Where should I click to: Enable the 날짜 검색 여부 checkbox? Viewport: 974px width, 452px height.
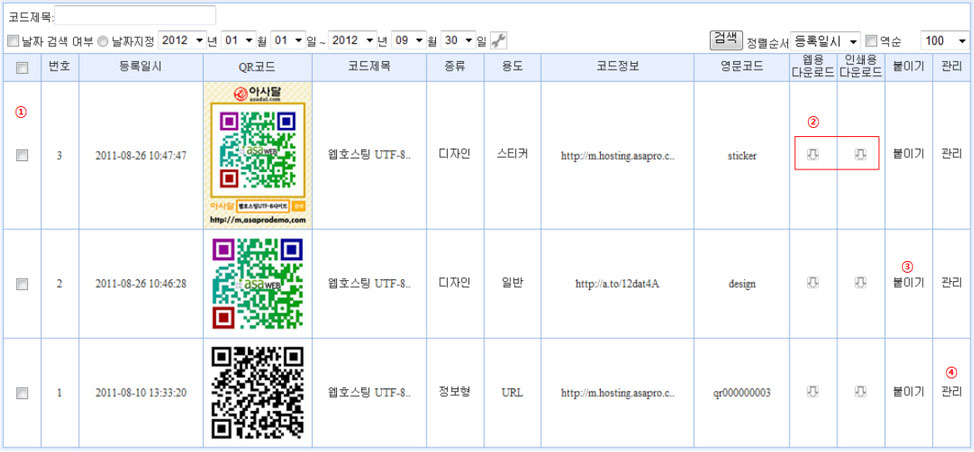click(x=13, y=41)
